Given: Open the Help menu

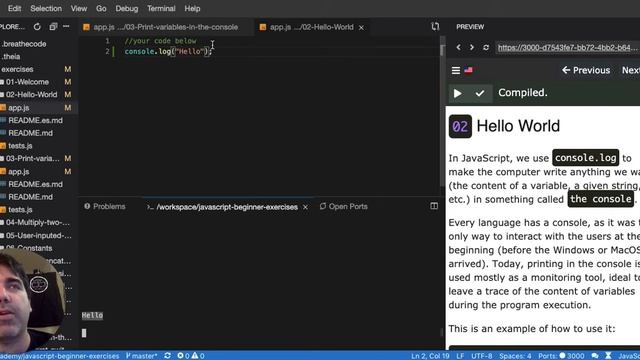Looking at the screenshot, I should pyautogui.click(x=192, y=8).
